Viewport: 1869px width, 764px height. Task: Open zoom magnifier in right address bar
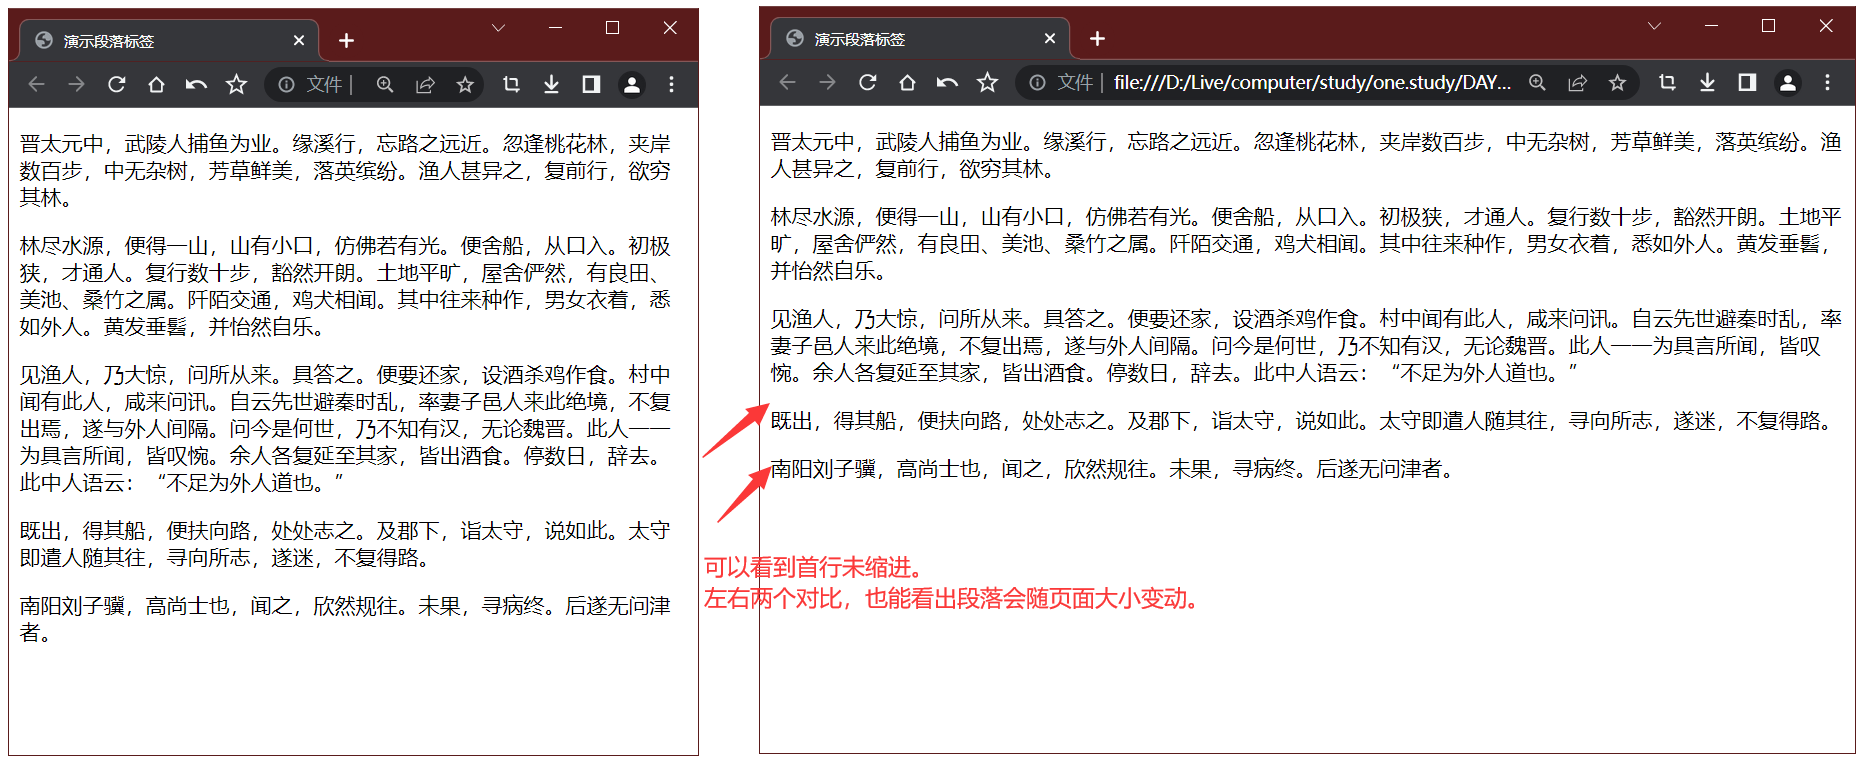pos(1537,83)
